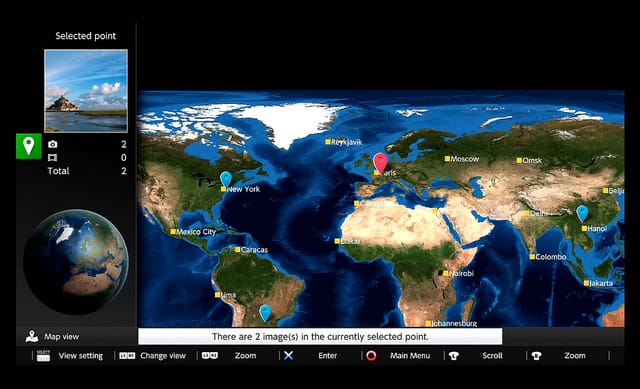Screen dimensions: 640x389
Task: Click the green location pin icon
Action: pos(29,146)
